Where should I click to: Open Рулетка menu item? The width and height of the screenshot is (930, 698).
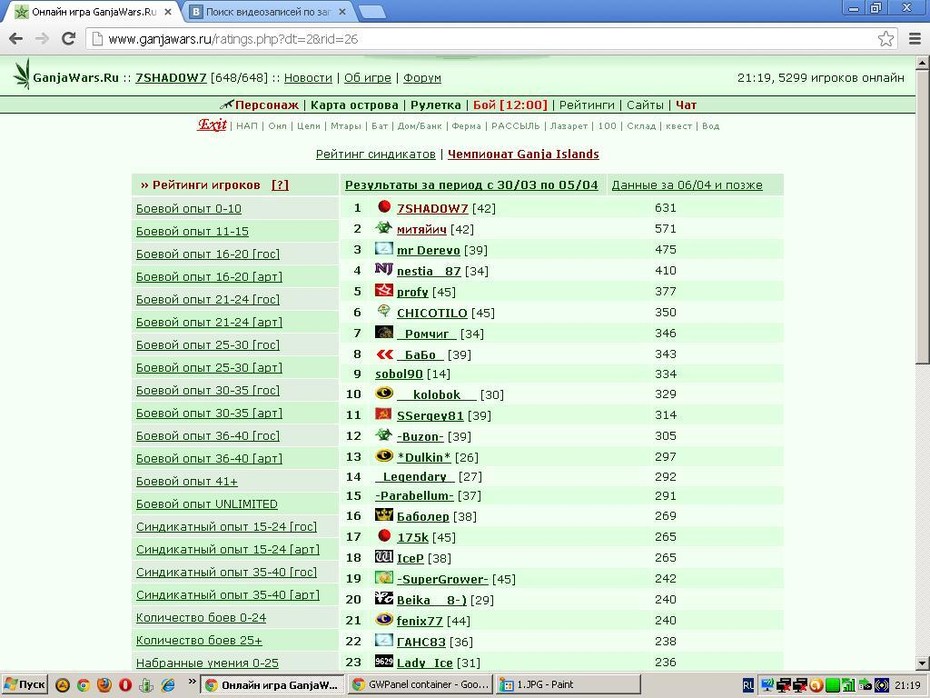click(x=435, y=105)
